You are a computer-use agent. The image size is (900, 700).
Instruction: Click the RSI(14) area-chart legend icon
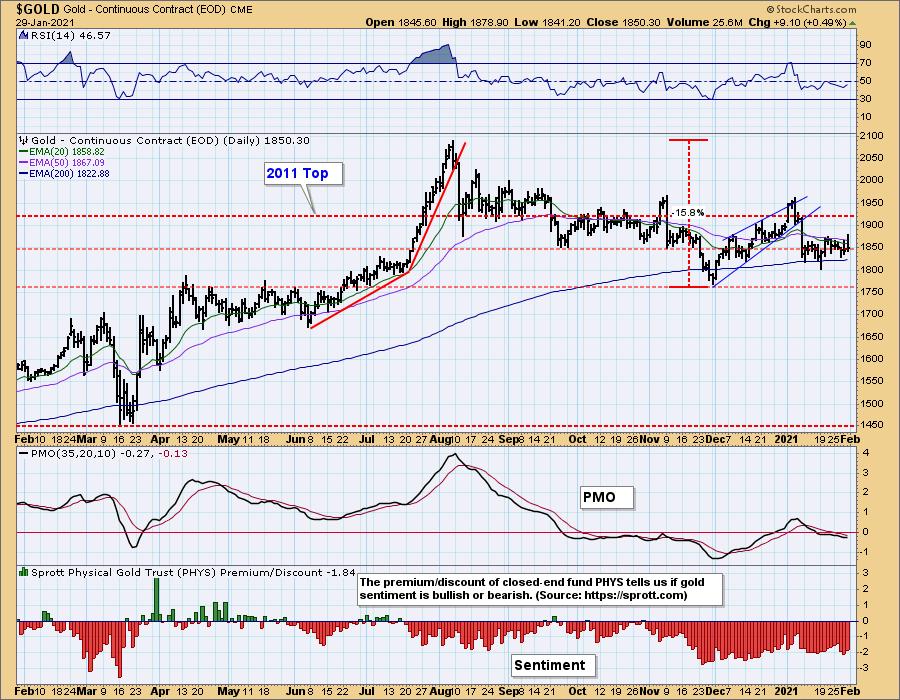23,36
